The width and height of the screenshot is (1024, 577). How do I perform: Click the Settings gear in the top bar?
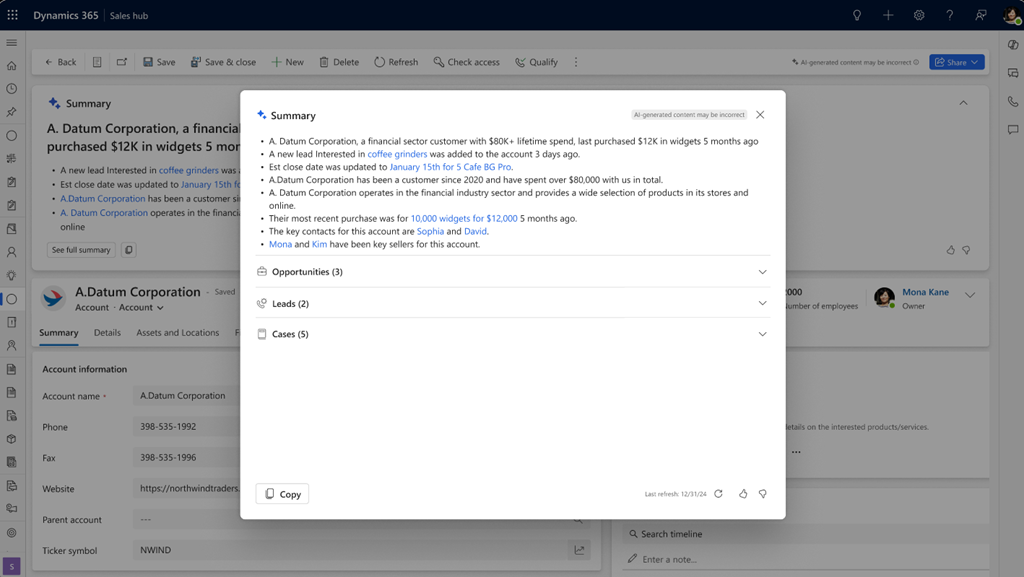tap(918, 14)
